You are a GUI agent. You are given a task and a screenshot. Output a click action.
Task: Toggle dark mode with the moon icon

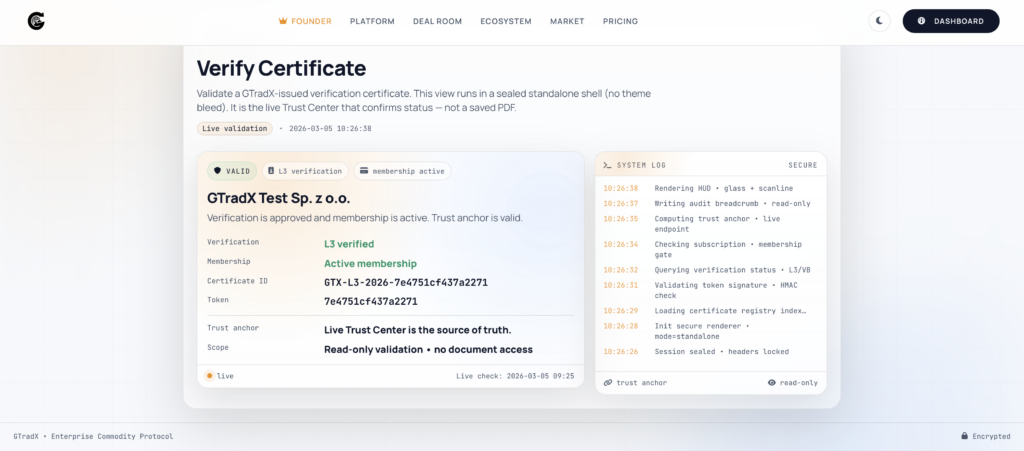(879, 21)
